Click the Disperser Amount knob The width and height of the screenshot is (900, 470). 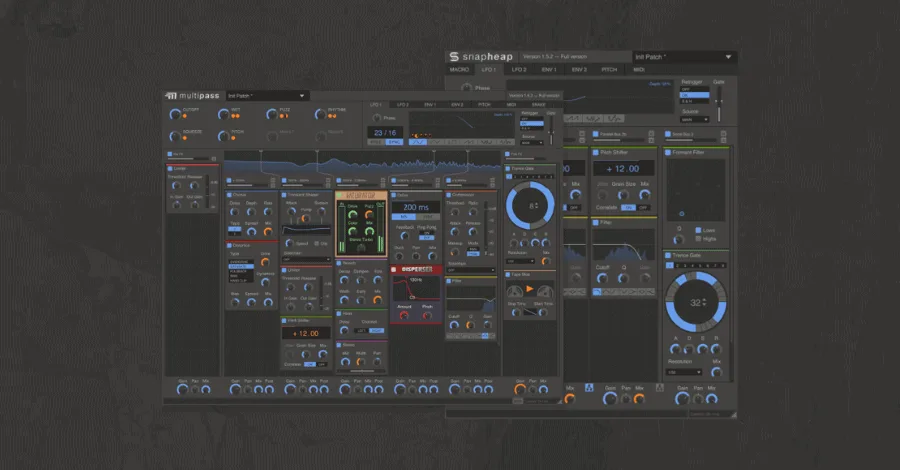(404, 315)
